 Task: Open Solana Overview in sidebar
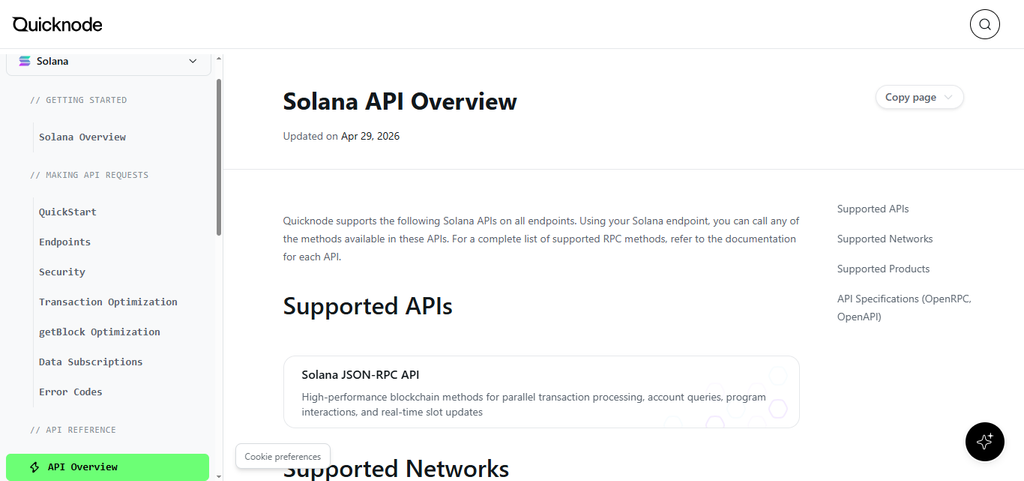pyautogui.click(x=82, y=137)
